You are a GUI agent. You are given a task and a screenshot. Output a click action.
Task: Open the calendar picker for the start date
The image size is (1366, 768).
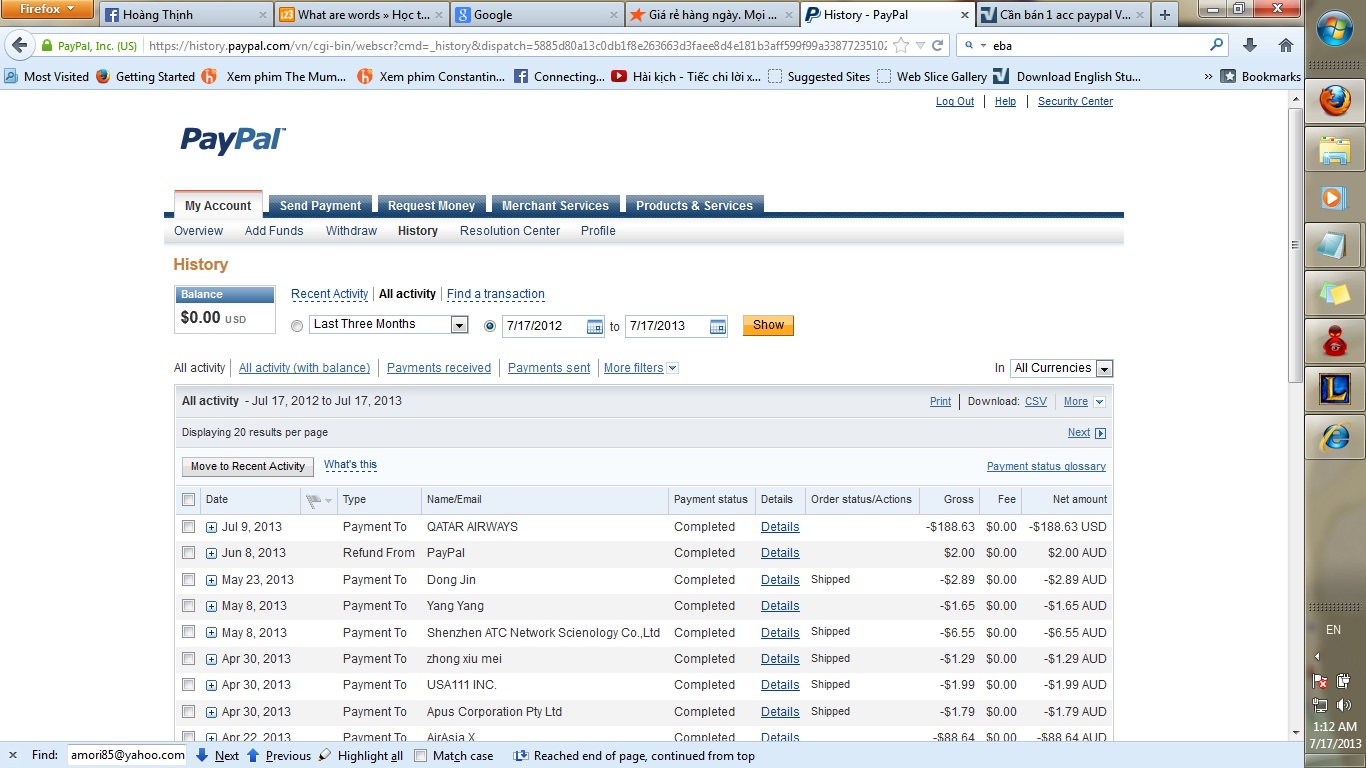click(x=595, y=326)
